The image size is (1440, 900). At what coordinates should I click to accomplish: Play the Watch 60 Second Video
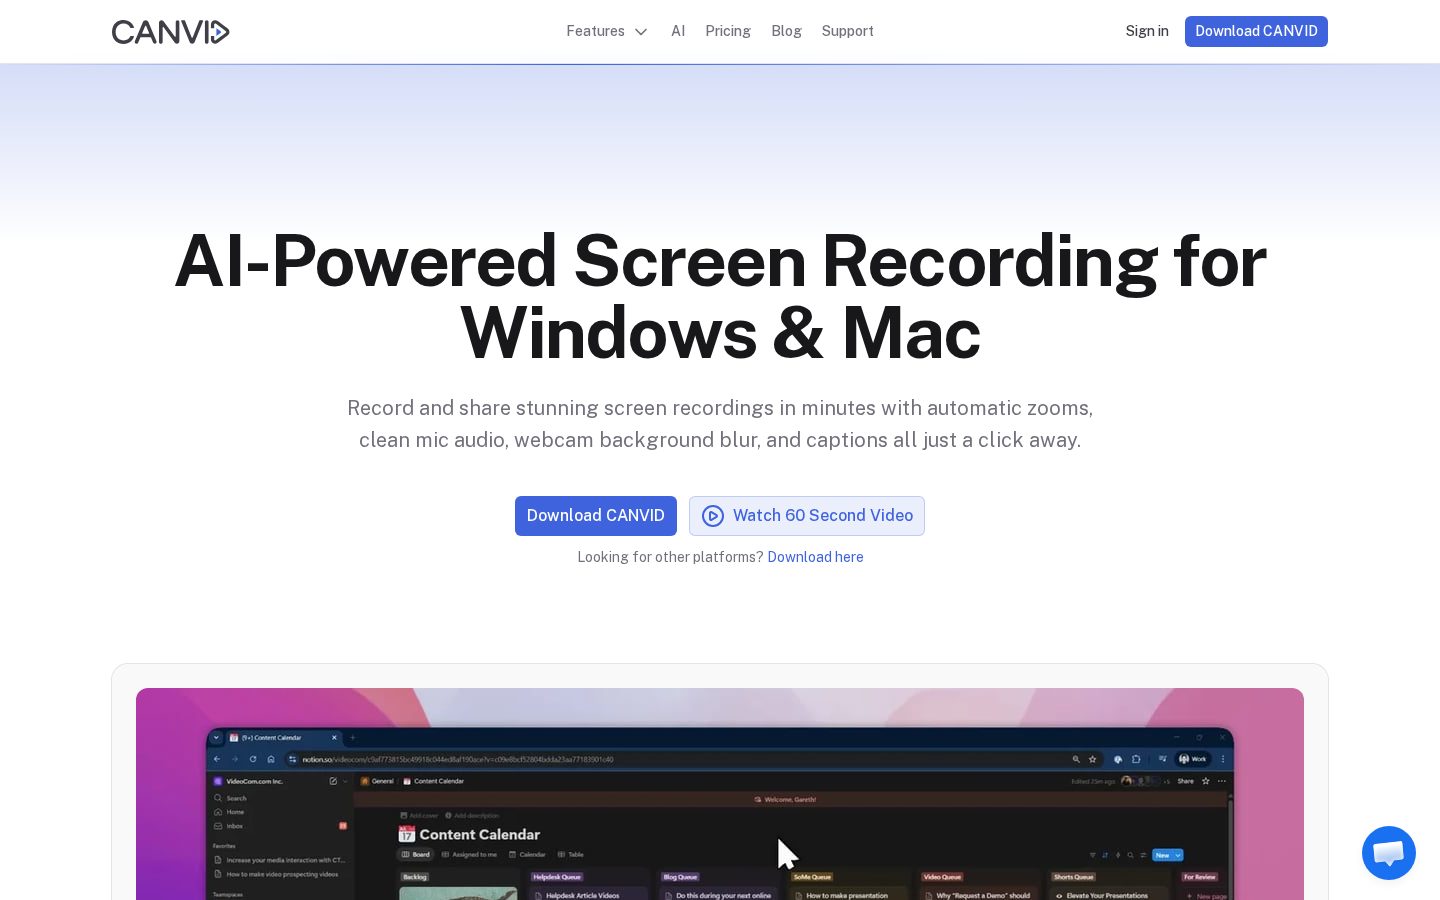point(807,516)
